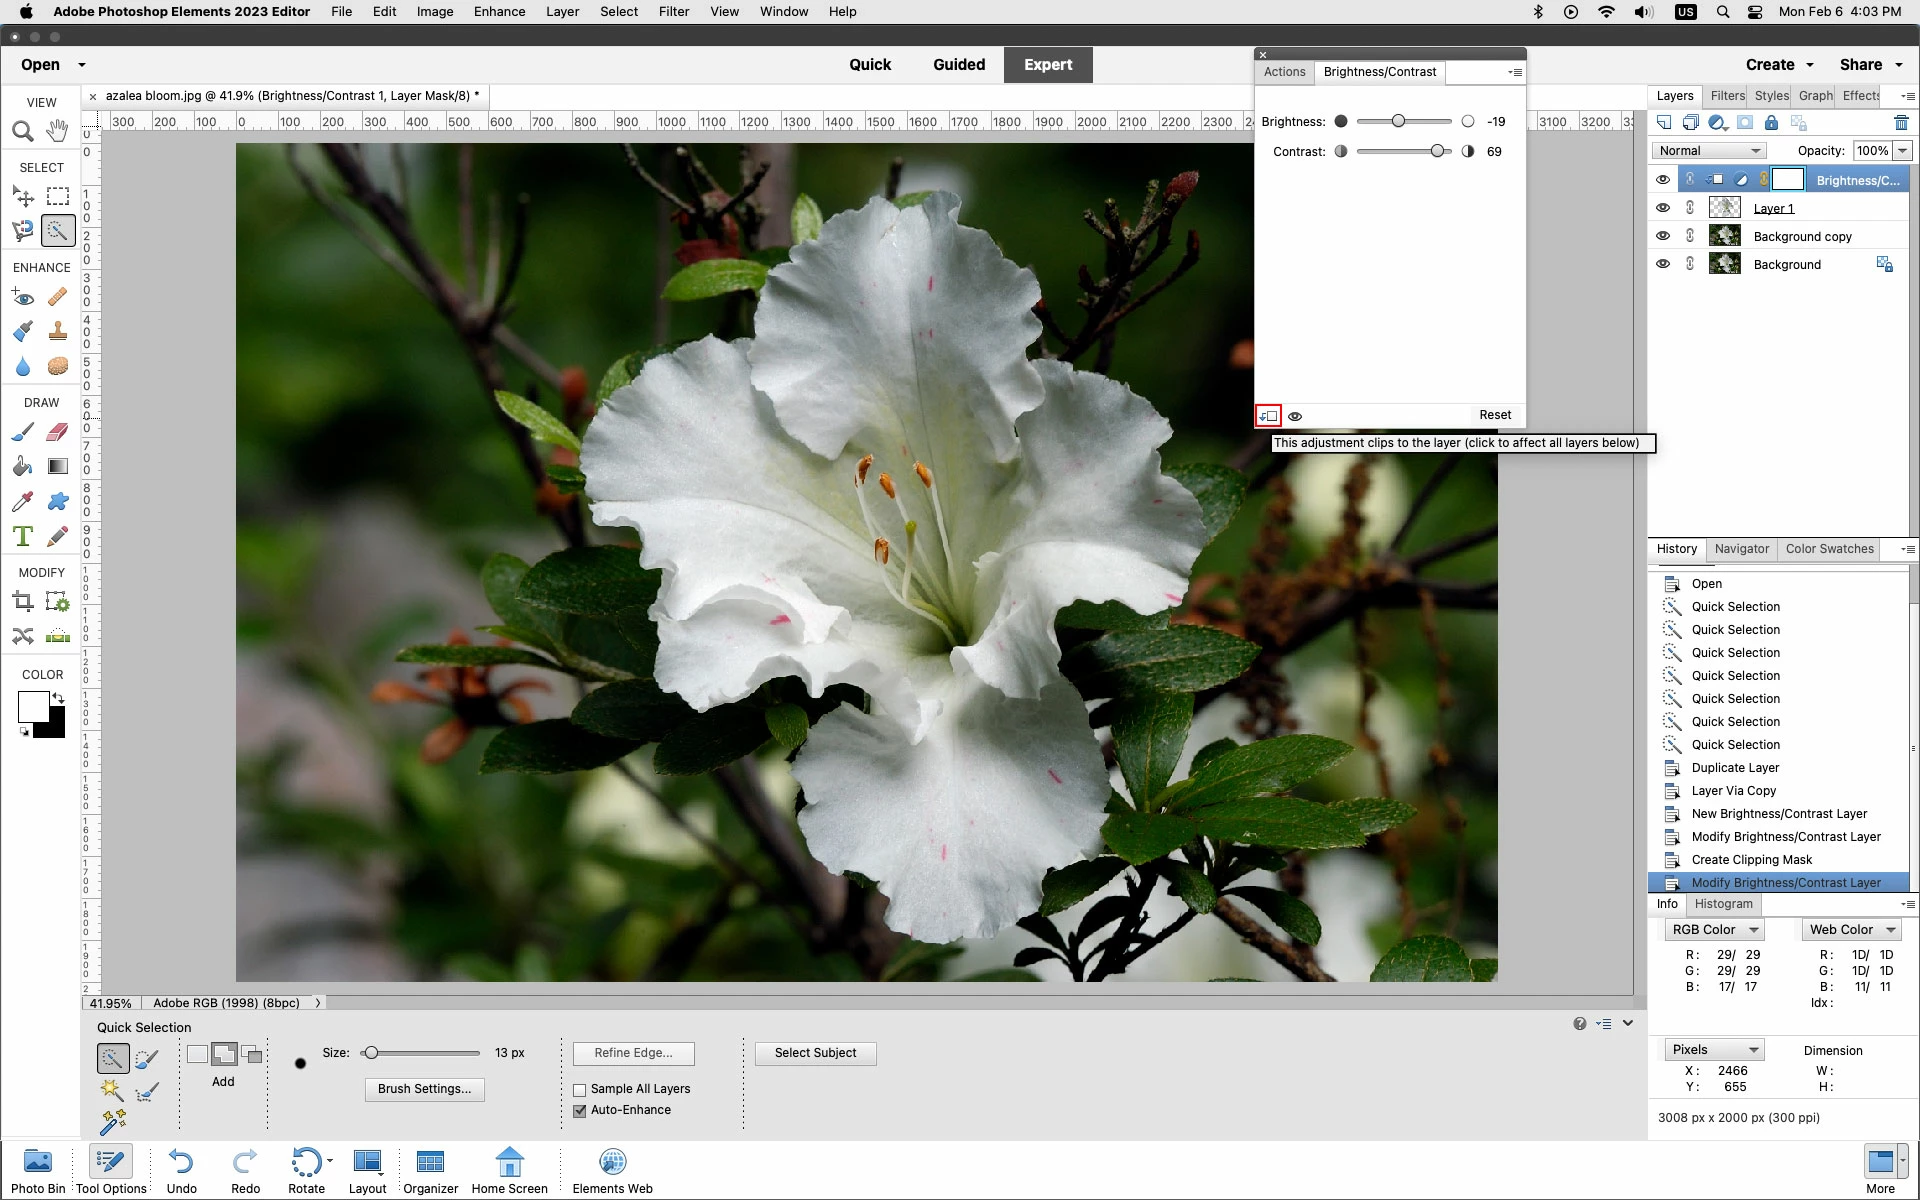Uncheck the Auto-Enhance option

click(x=579, y=1111)
